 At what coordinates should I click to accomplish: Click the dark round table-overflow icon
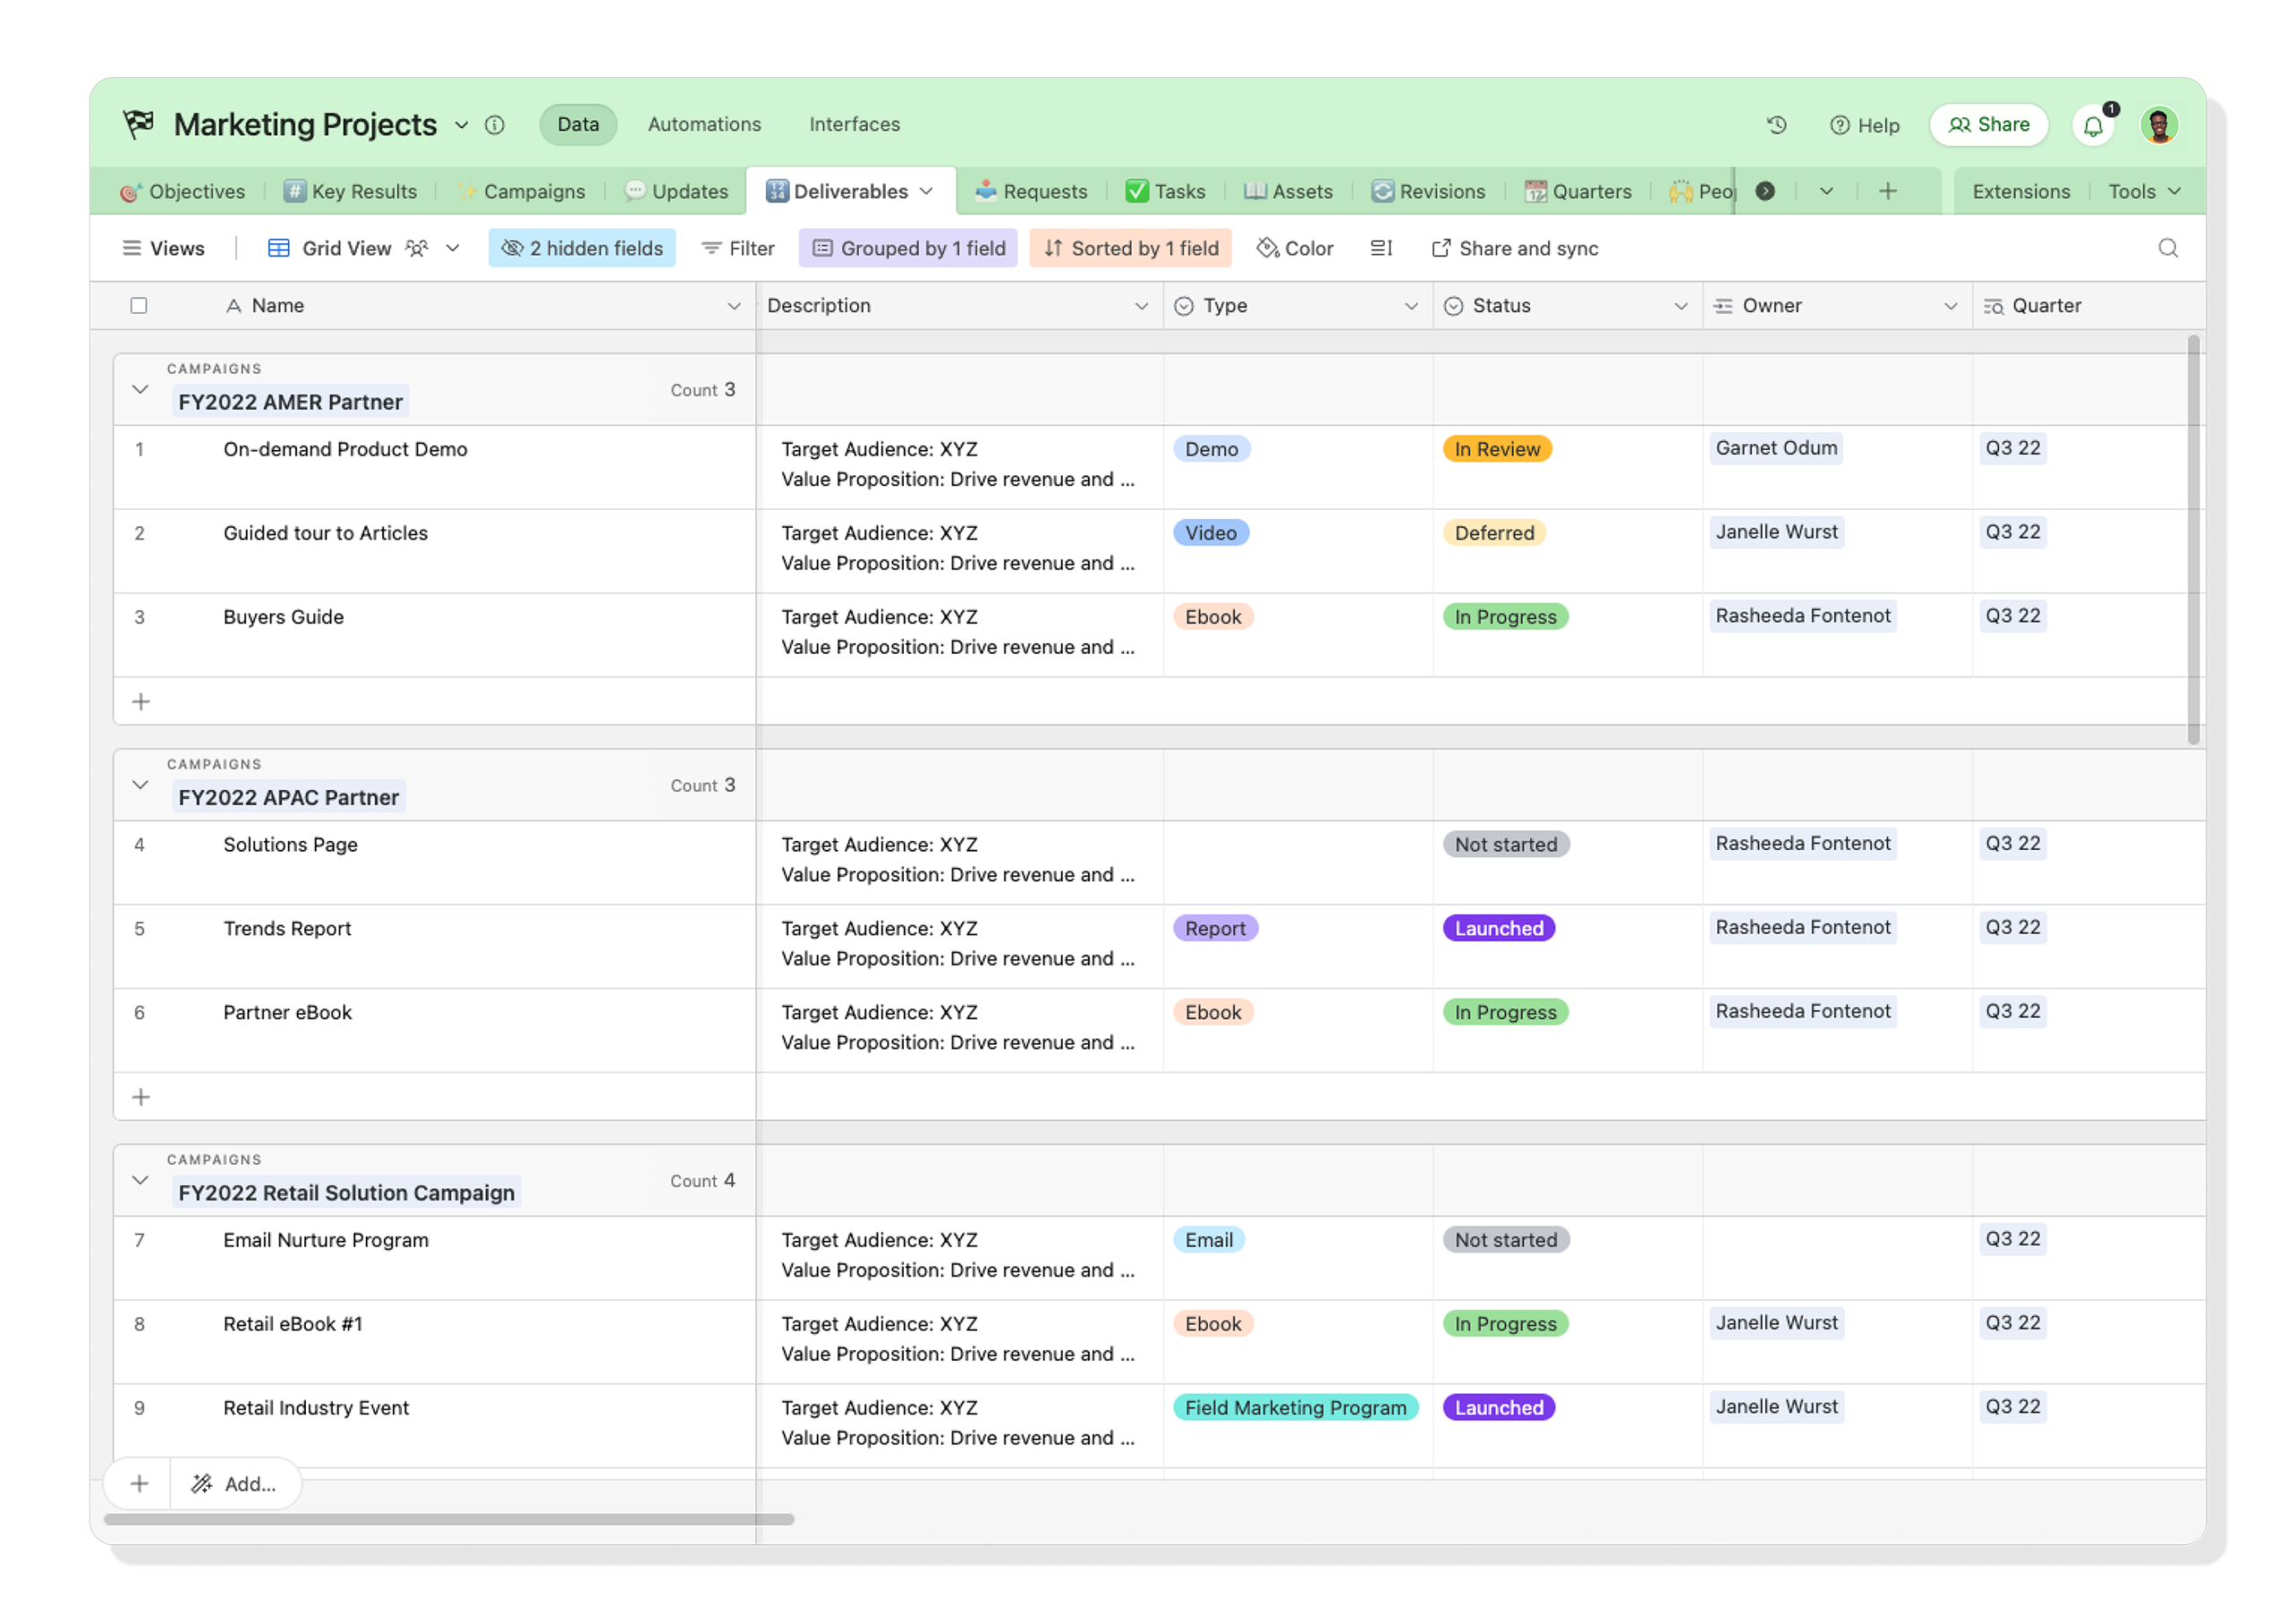pos(1765,191)
